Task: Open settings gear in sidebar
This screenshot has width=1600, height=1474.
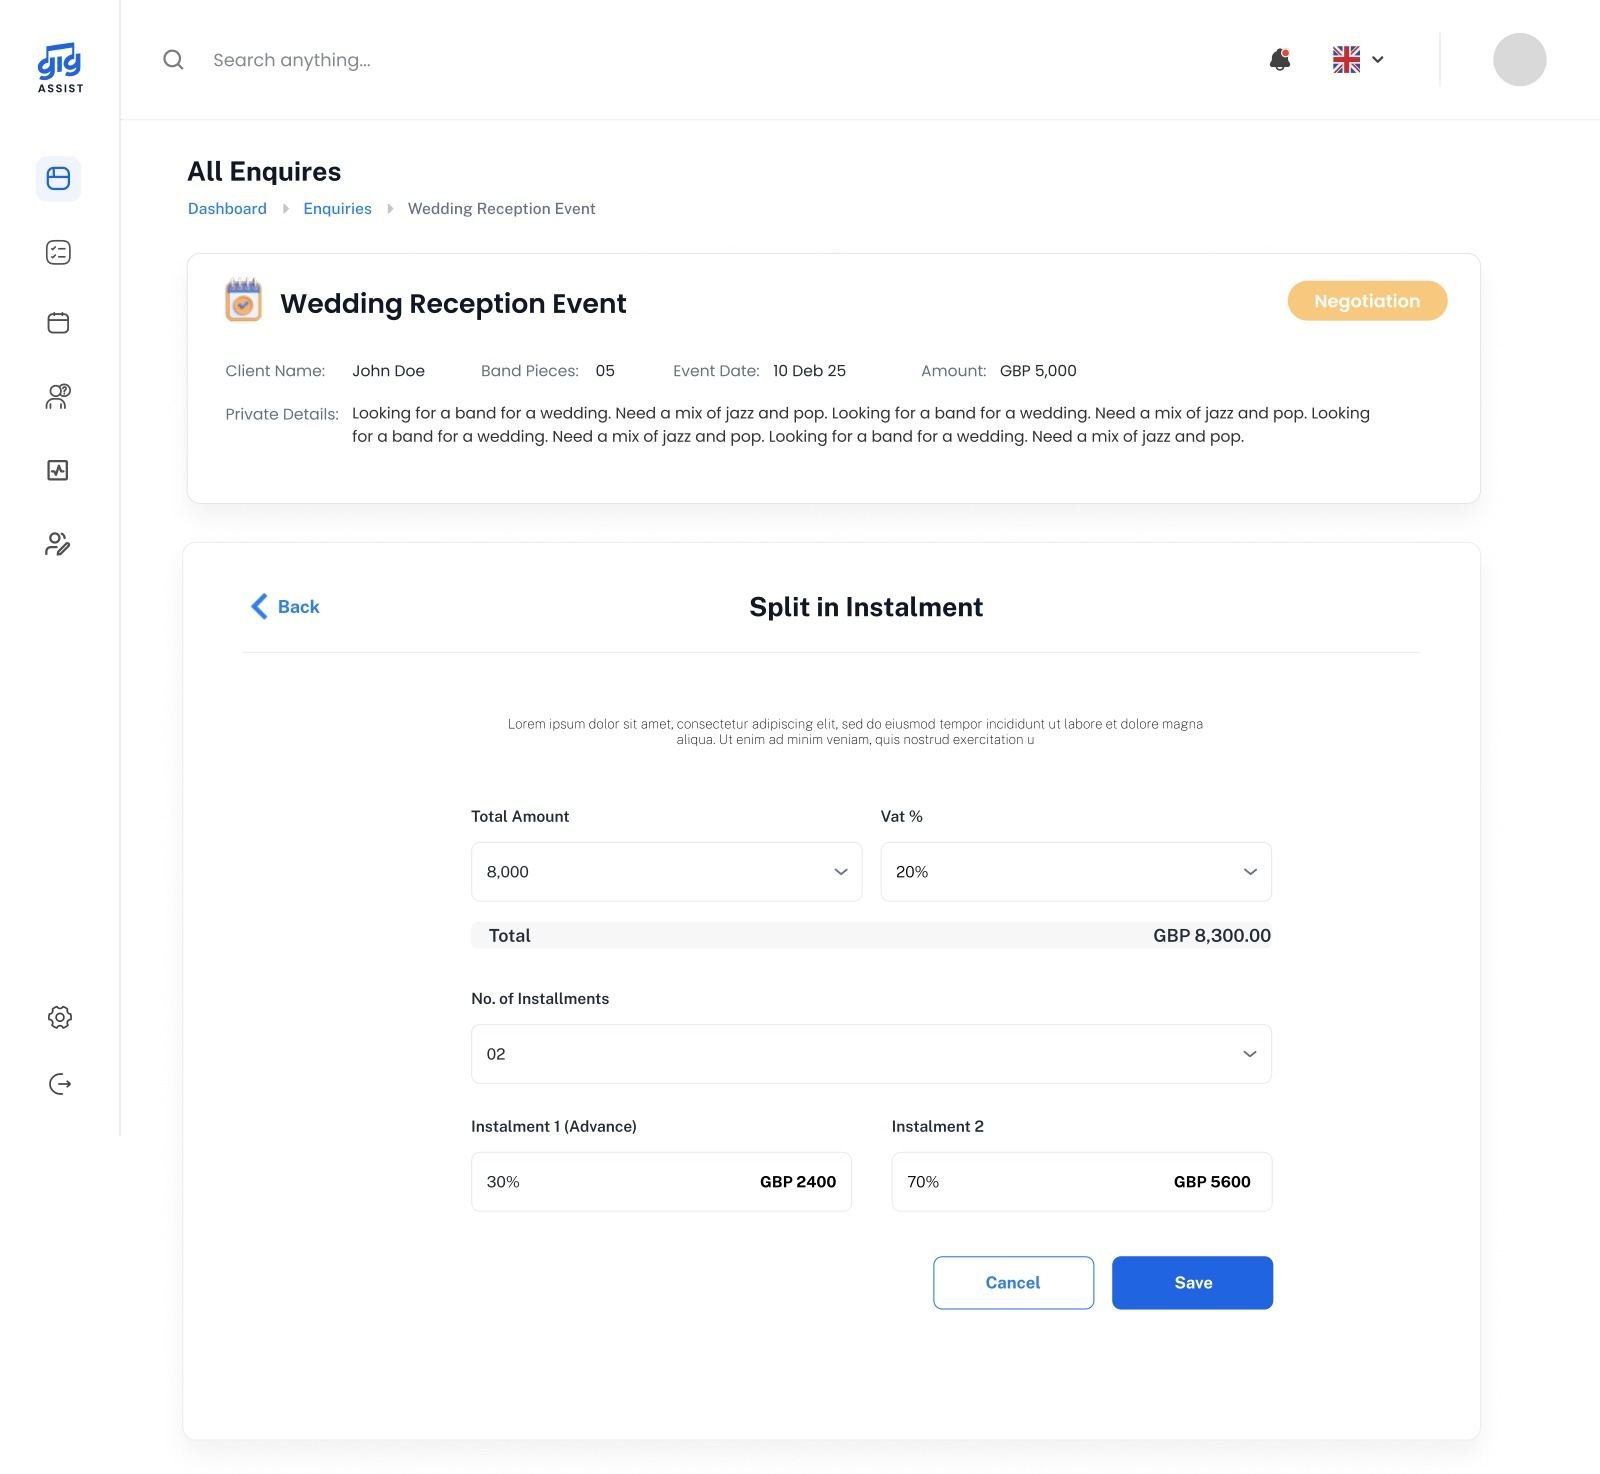Action: [60, 1018]
